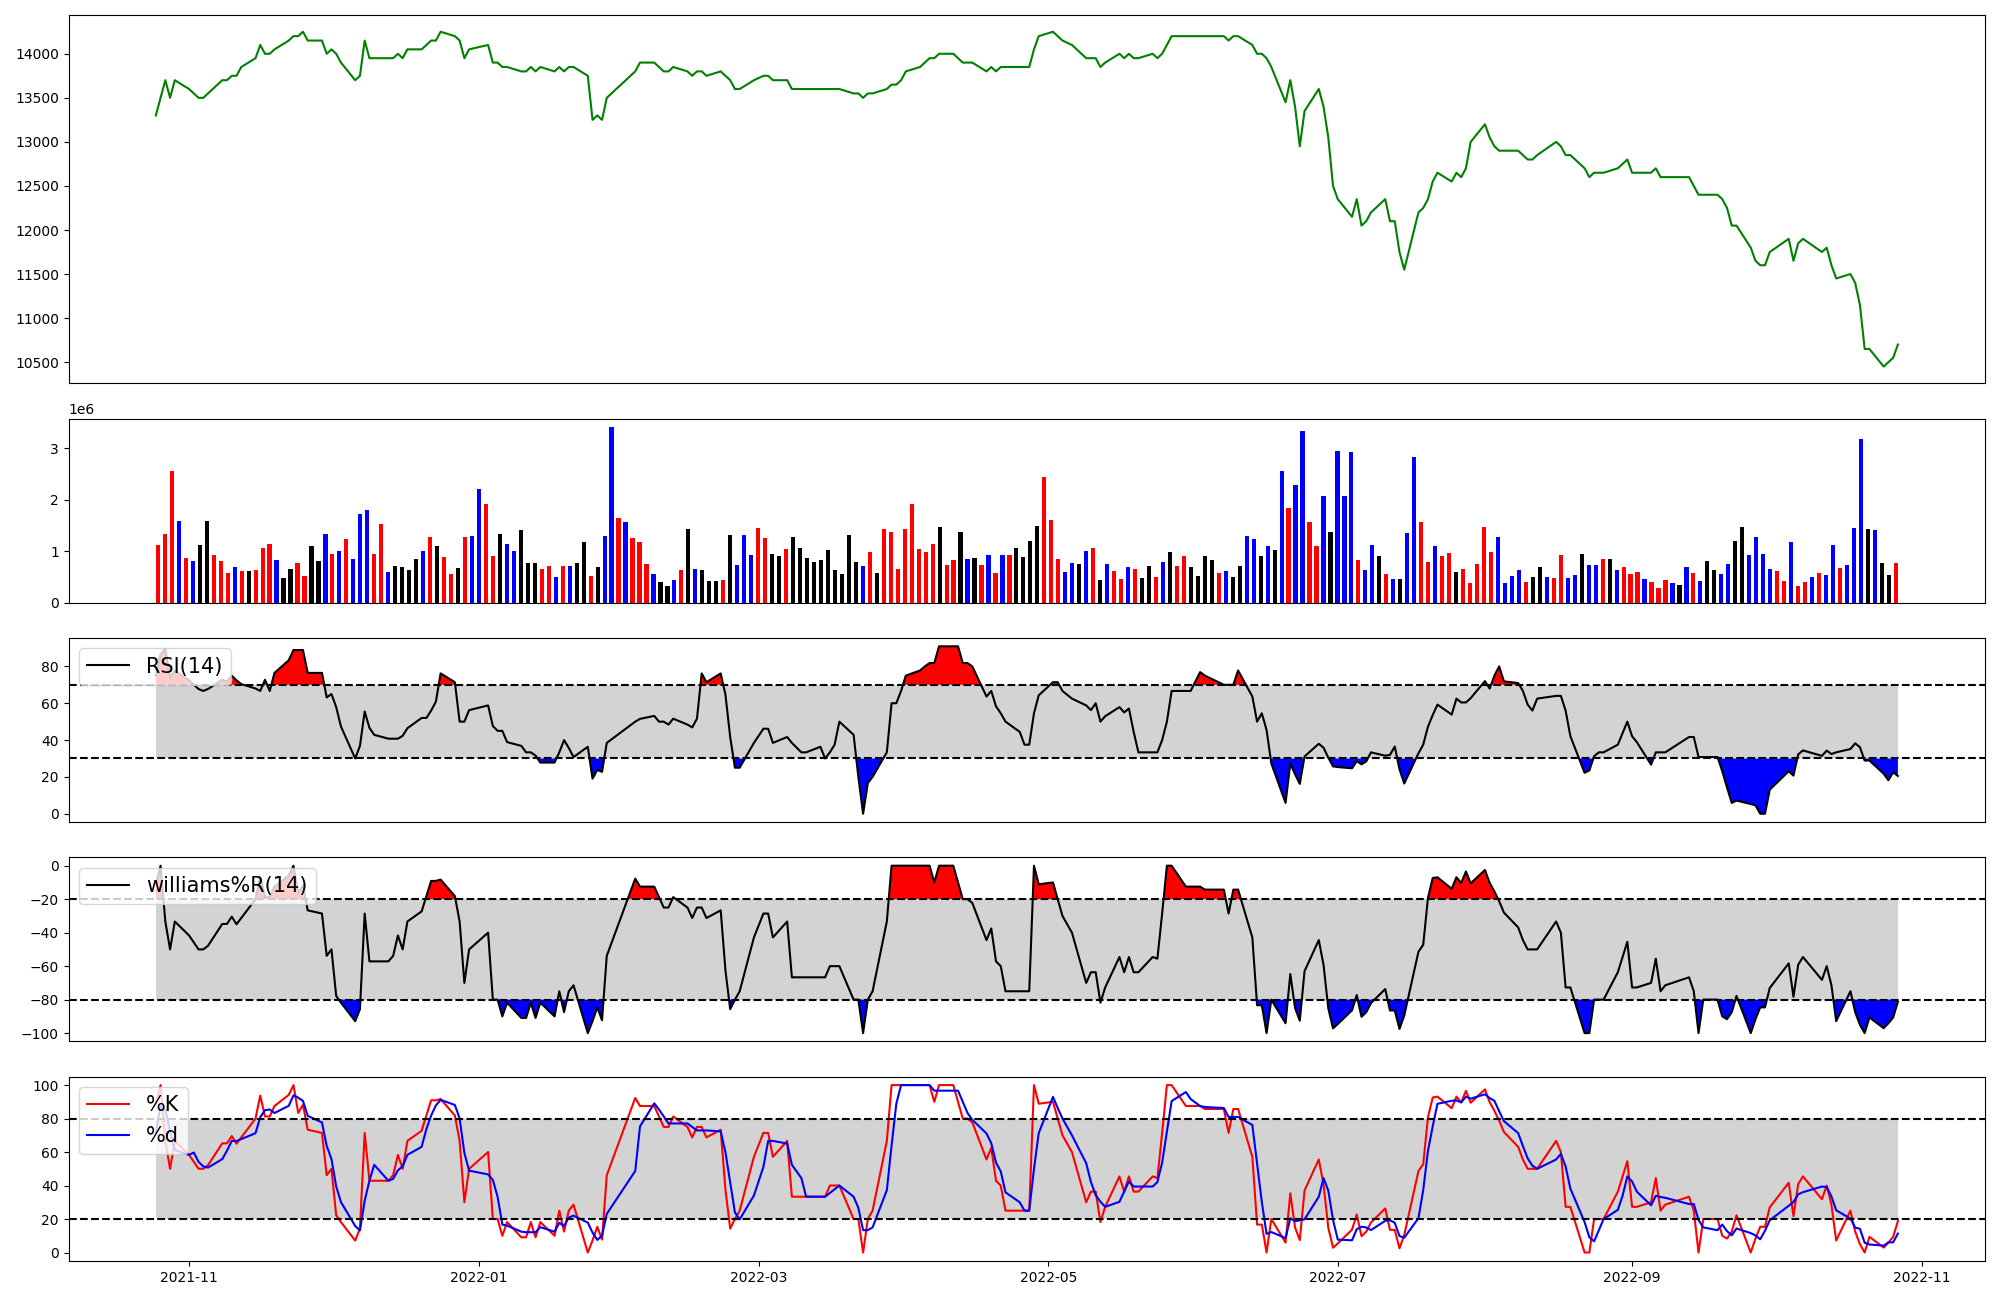Click the 14000 price axis tick label
The height and width of the screenshot is (1300, 2000).
point(37,54)
